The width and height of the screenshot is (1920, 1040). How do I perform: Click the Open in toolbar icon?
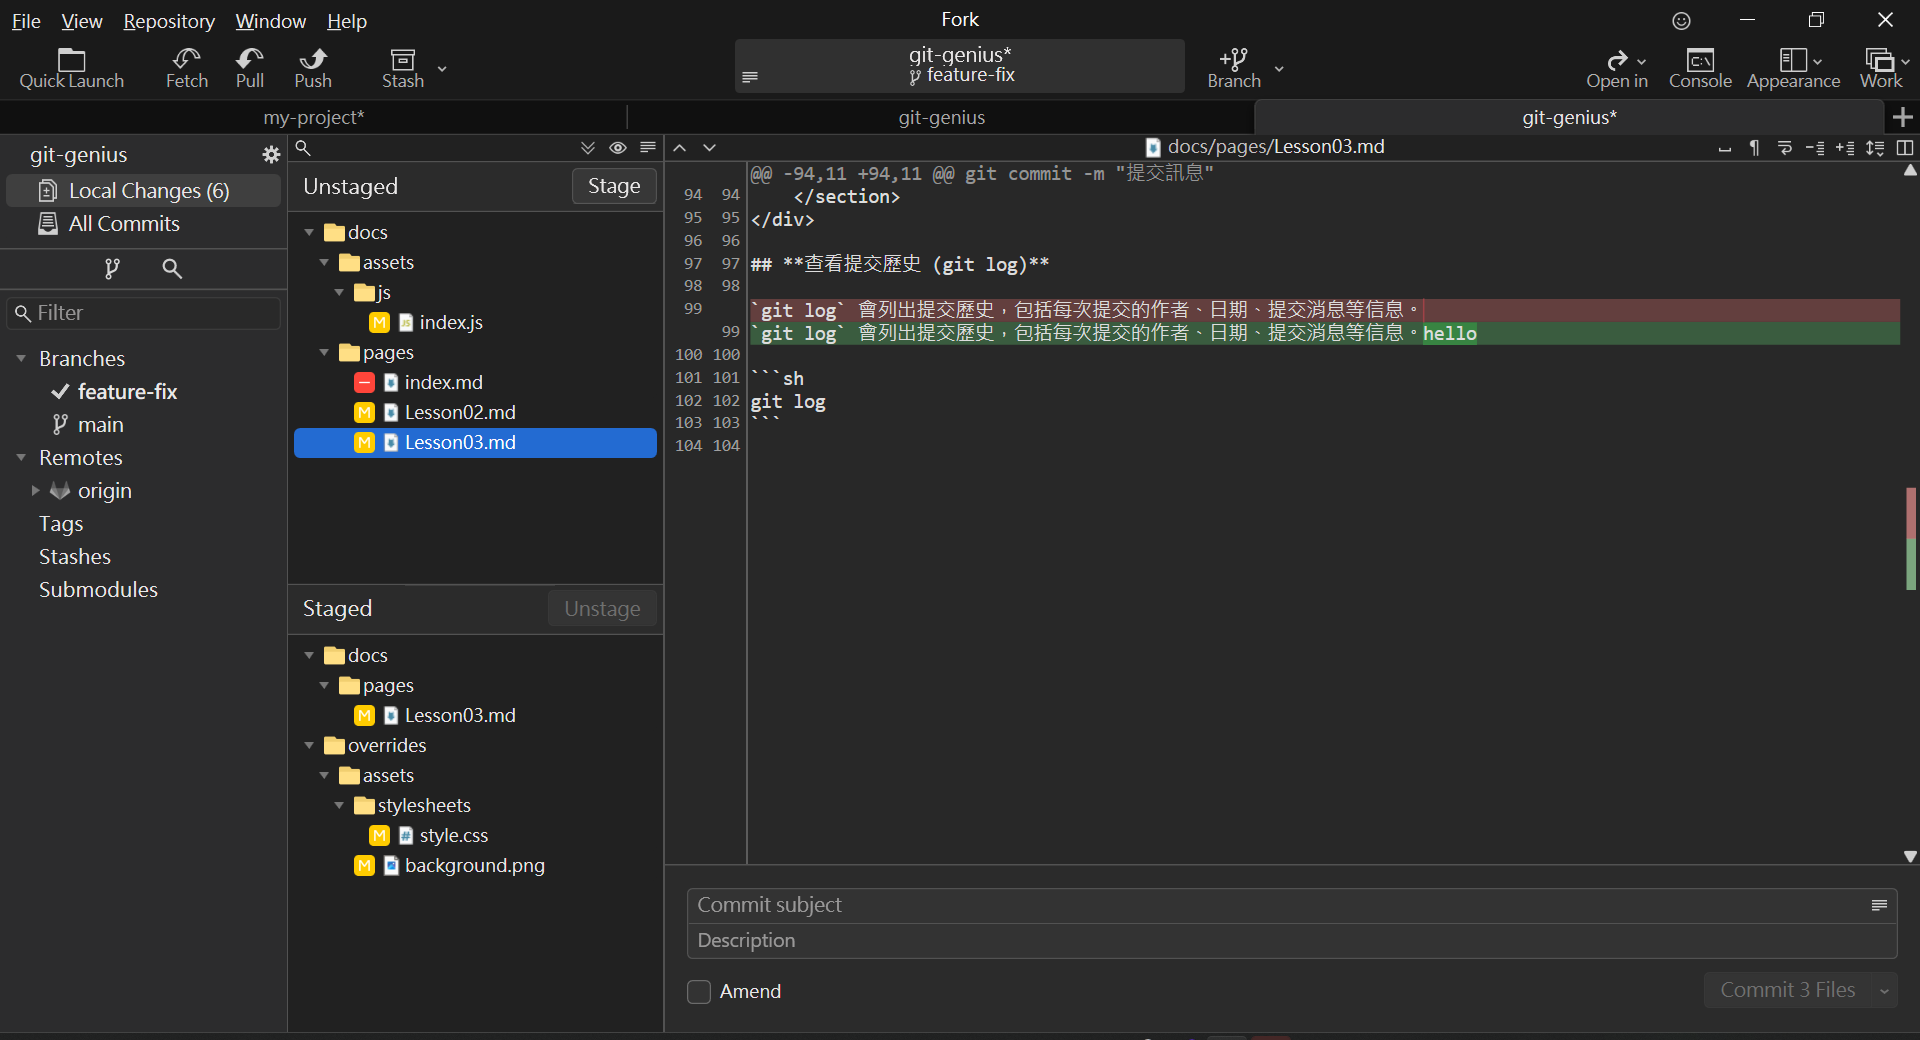(1617, 68)
